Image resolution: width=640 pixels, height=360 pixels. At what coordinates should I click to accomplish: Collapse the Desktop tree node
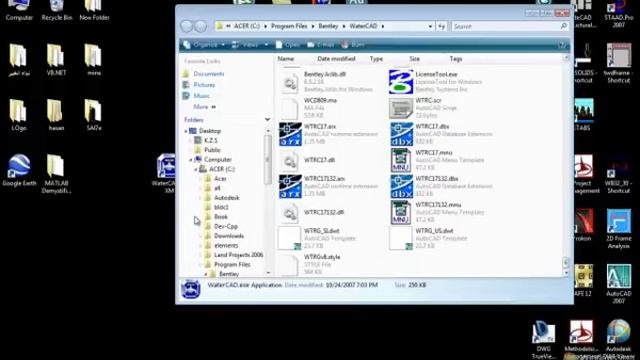[186, 131]
